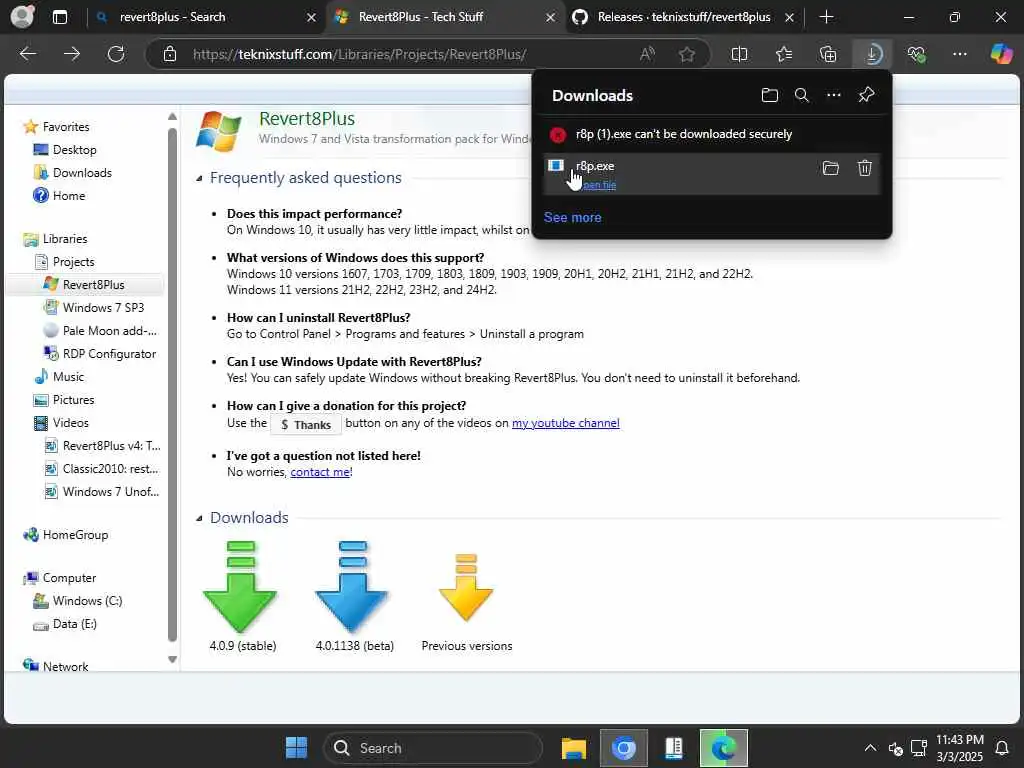
Task: Open Revert8Plus v4 video item
Action: coord(111,446)
